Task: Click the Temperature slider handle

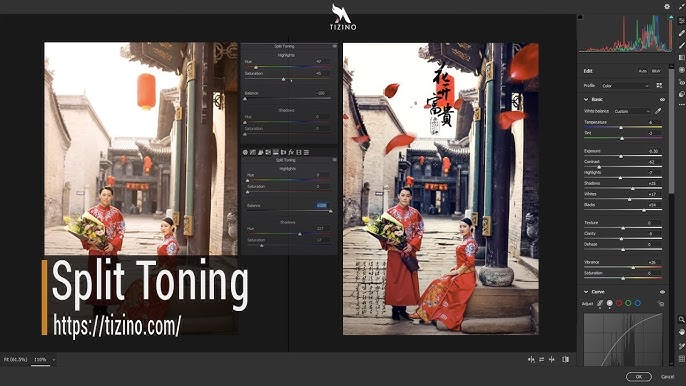Action: coord(620,127)
